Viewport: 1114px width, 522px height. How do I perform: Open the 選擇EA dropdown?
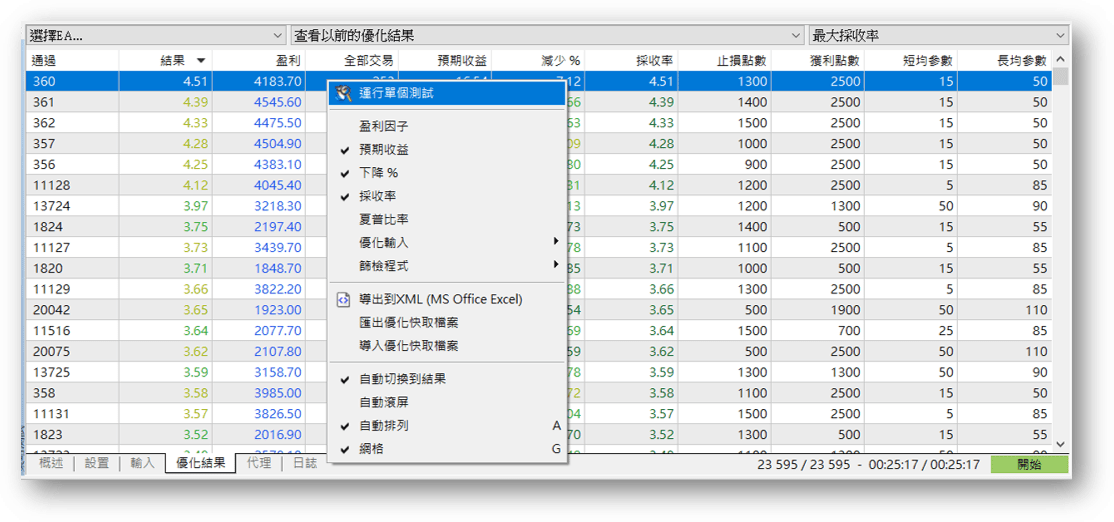[156, 35]
